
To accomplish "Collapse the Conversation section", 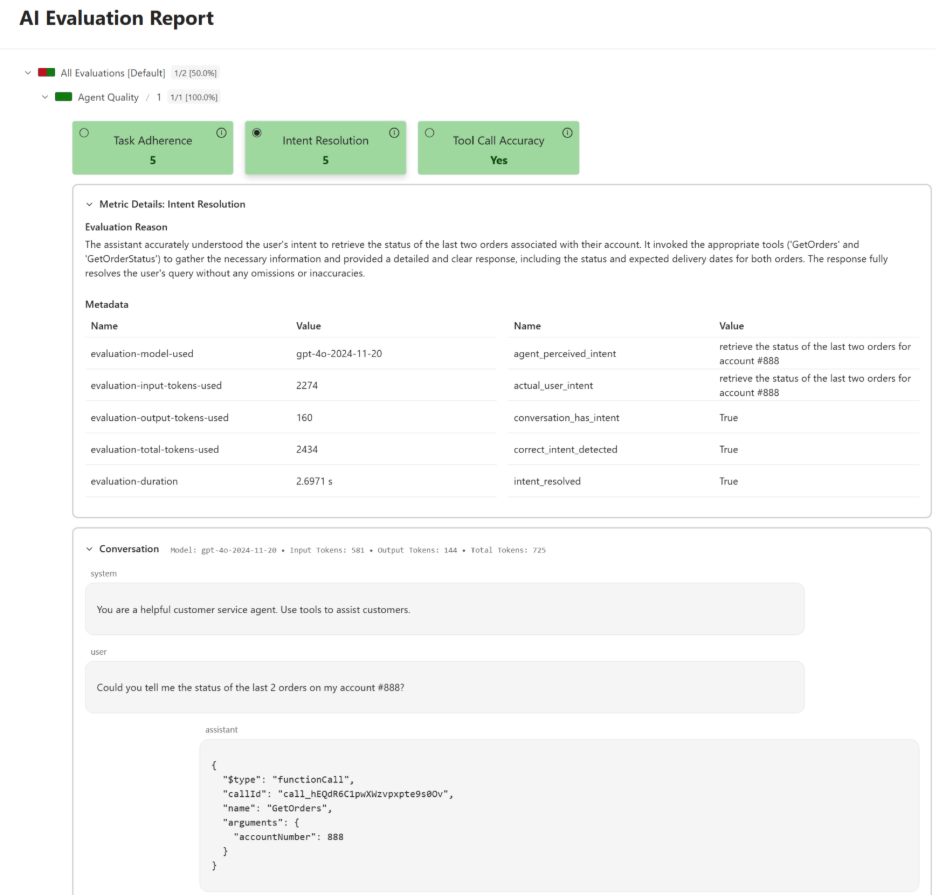I will 88,548.
